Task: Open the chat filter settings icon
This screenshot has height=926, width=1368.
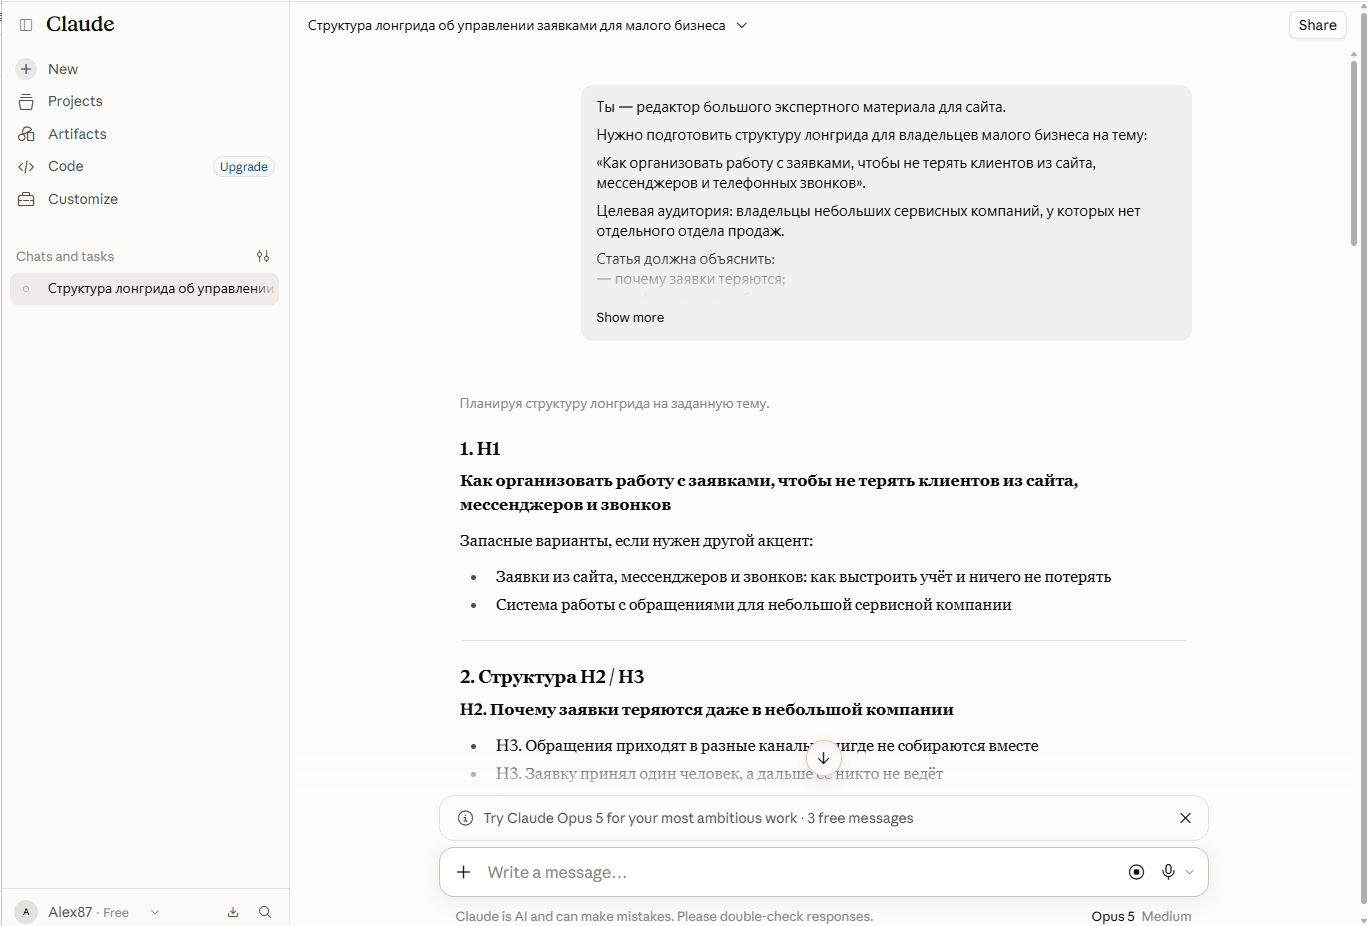Action: tap(263, 256)
